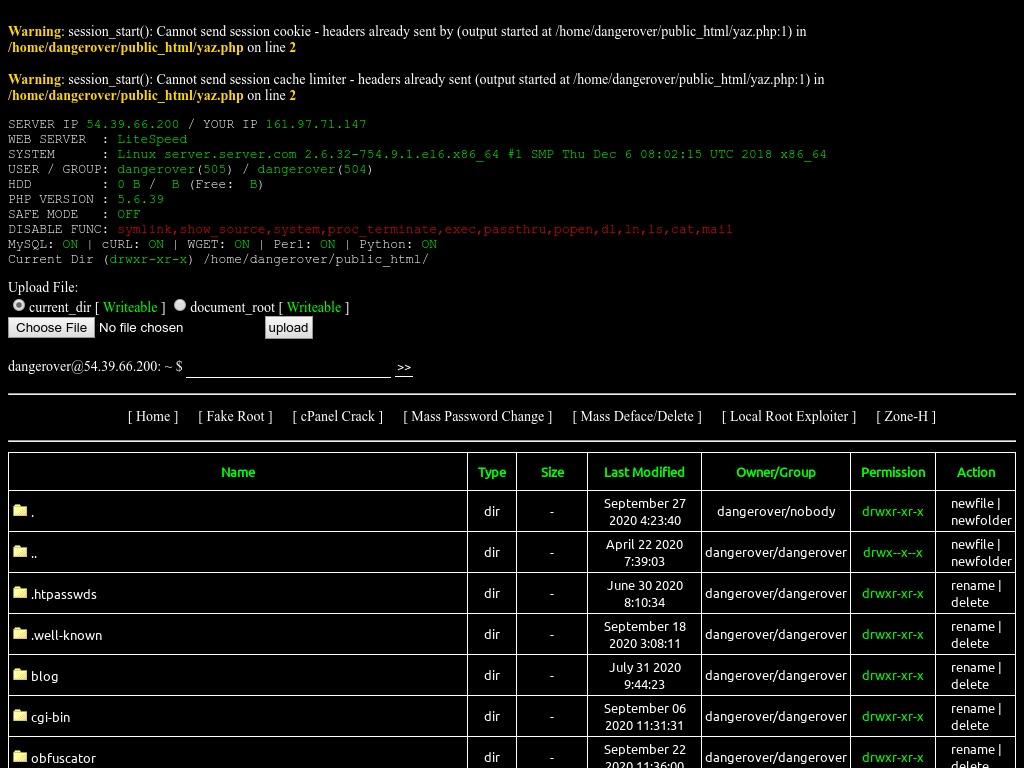Click 'dangerover/nobody' owner cell

tap(776, 511)
